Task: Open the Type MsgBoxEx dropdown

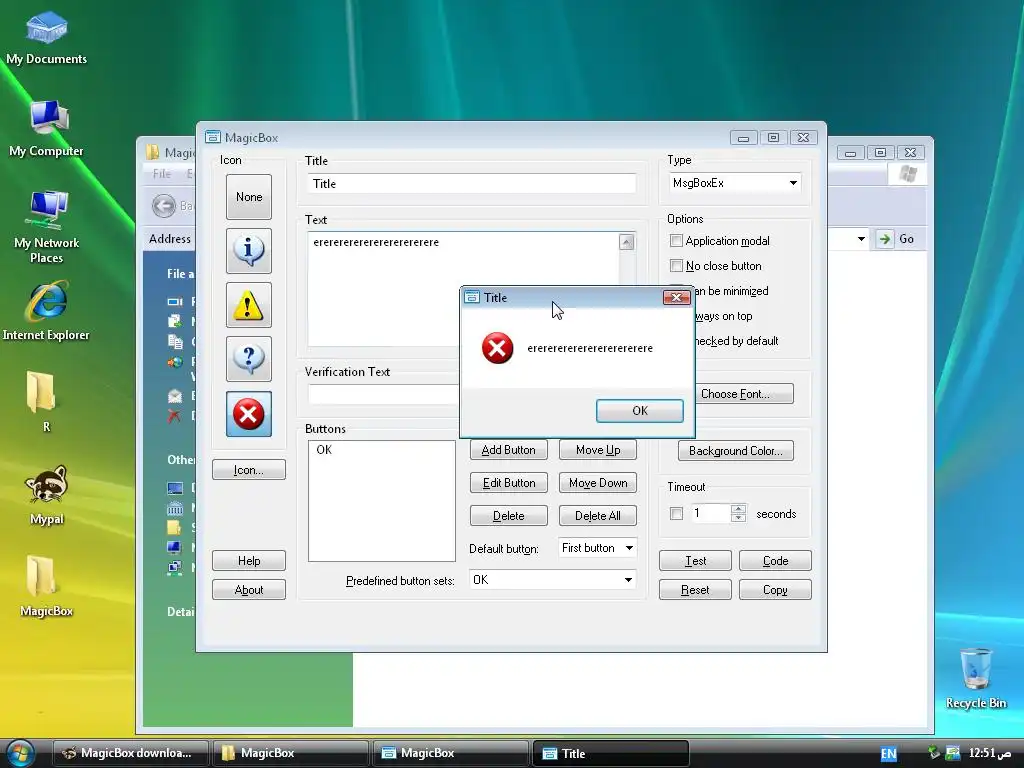Action: coord(793,183)
